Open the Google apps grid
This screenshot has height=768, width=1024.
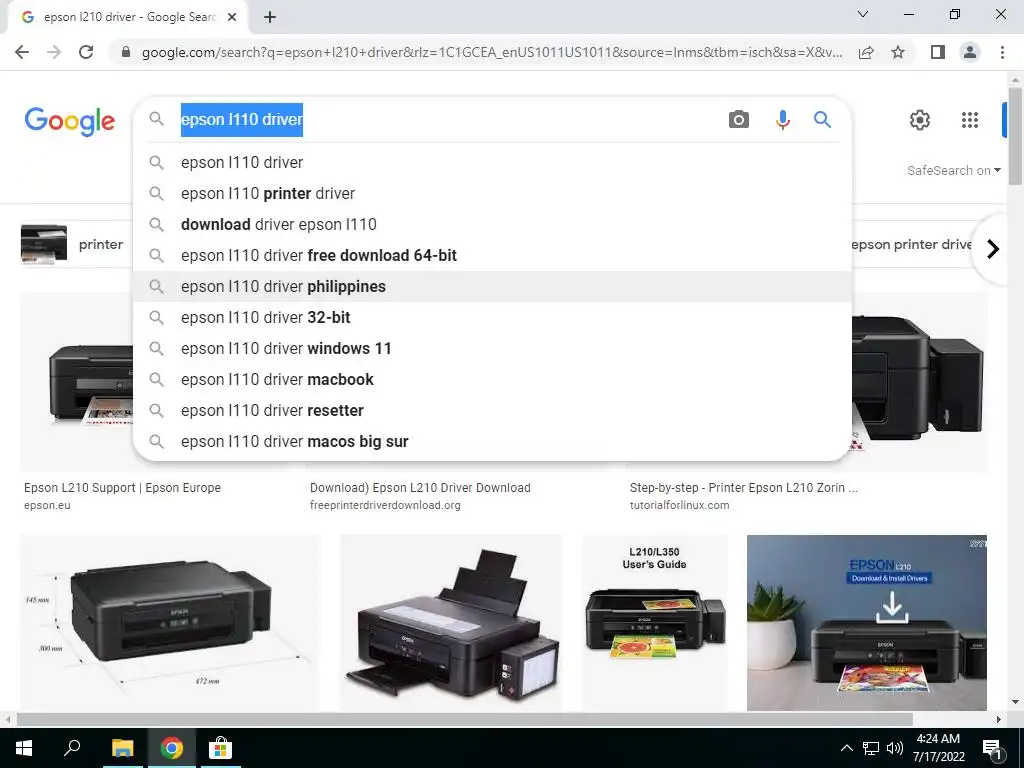(970, 120)
